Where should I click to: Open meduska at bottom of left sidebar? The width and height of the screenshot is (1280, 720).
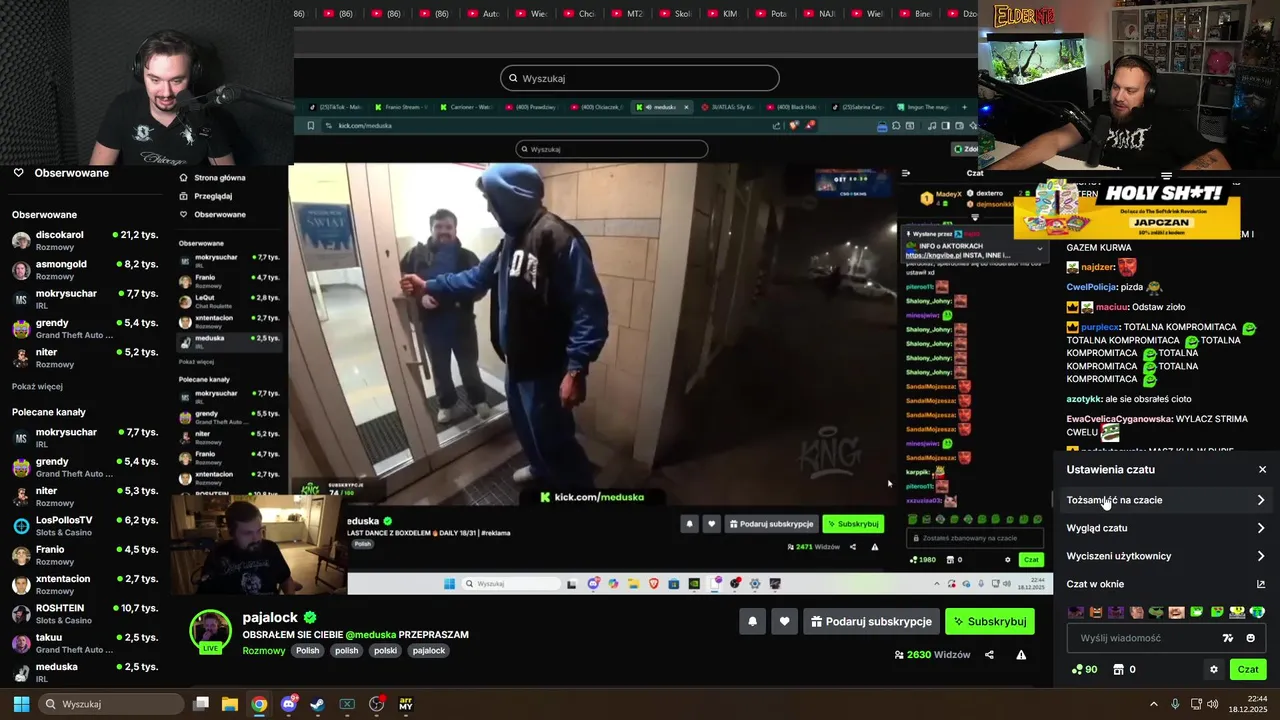pos(85,672)
